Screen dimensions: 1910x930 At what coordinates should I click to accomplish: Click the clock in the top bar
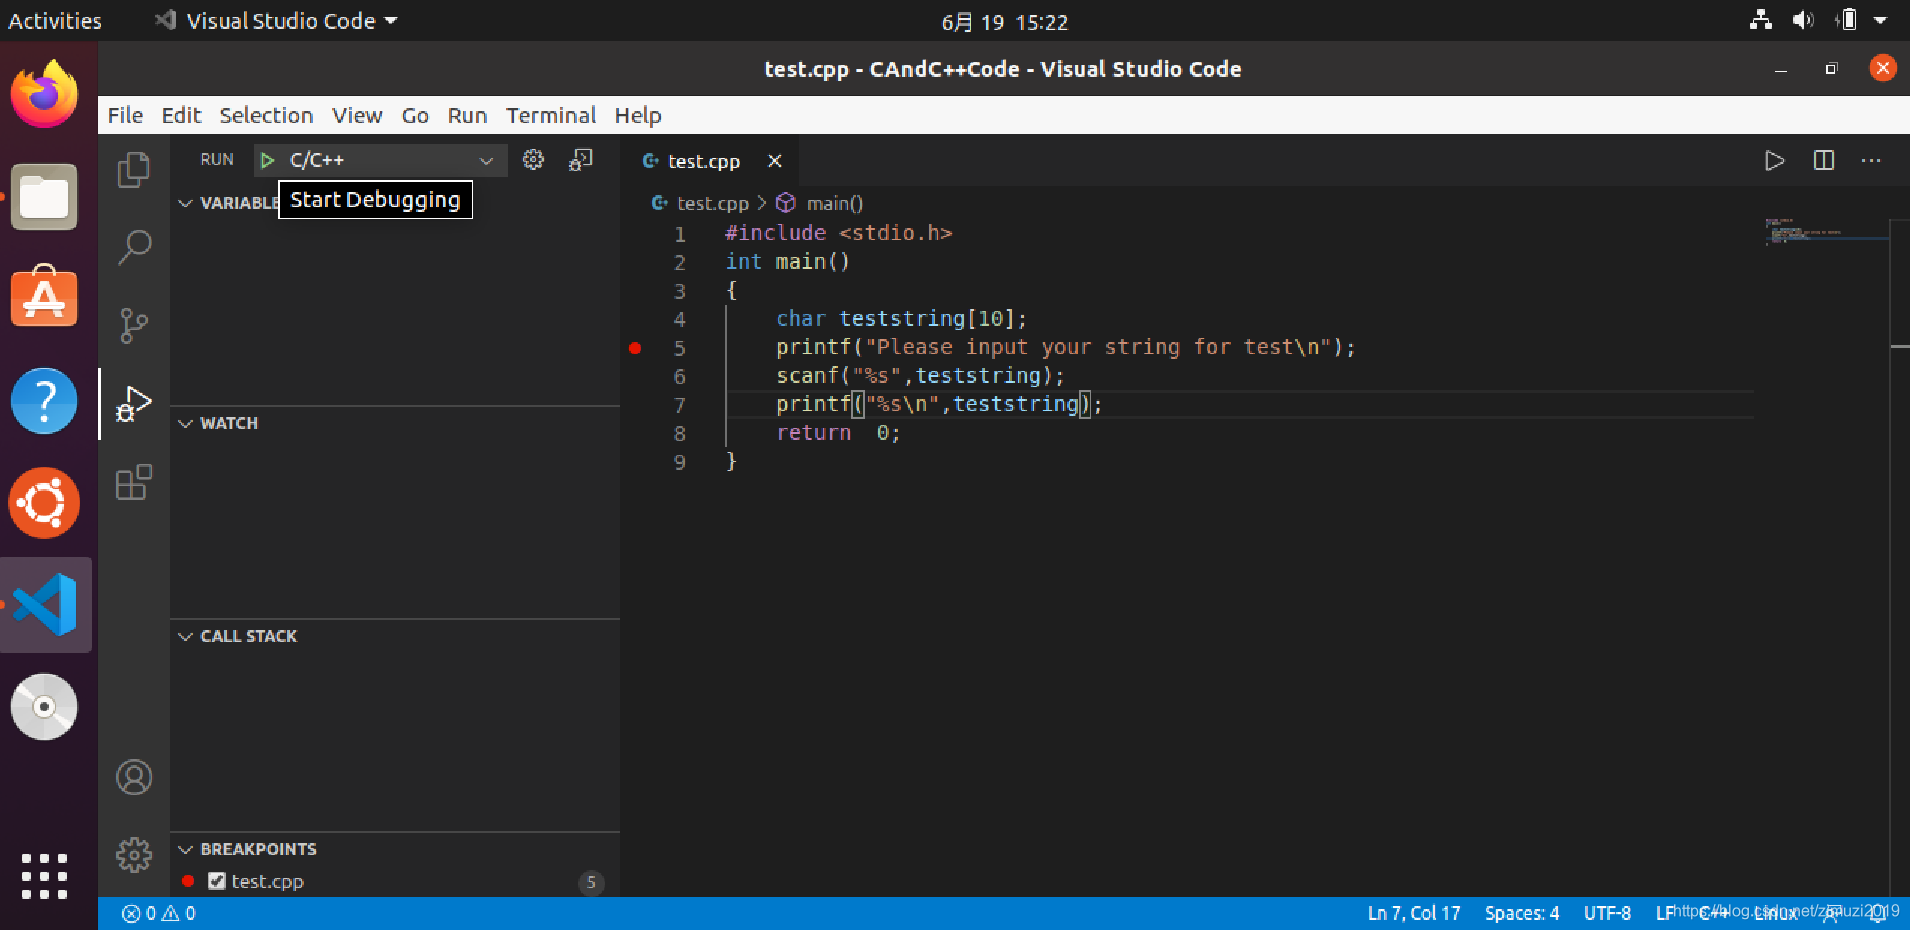pos(1004,22)
